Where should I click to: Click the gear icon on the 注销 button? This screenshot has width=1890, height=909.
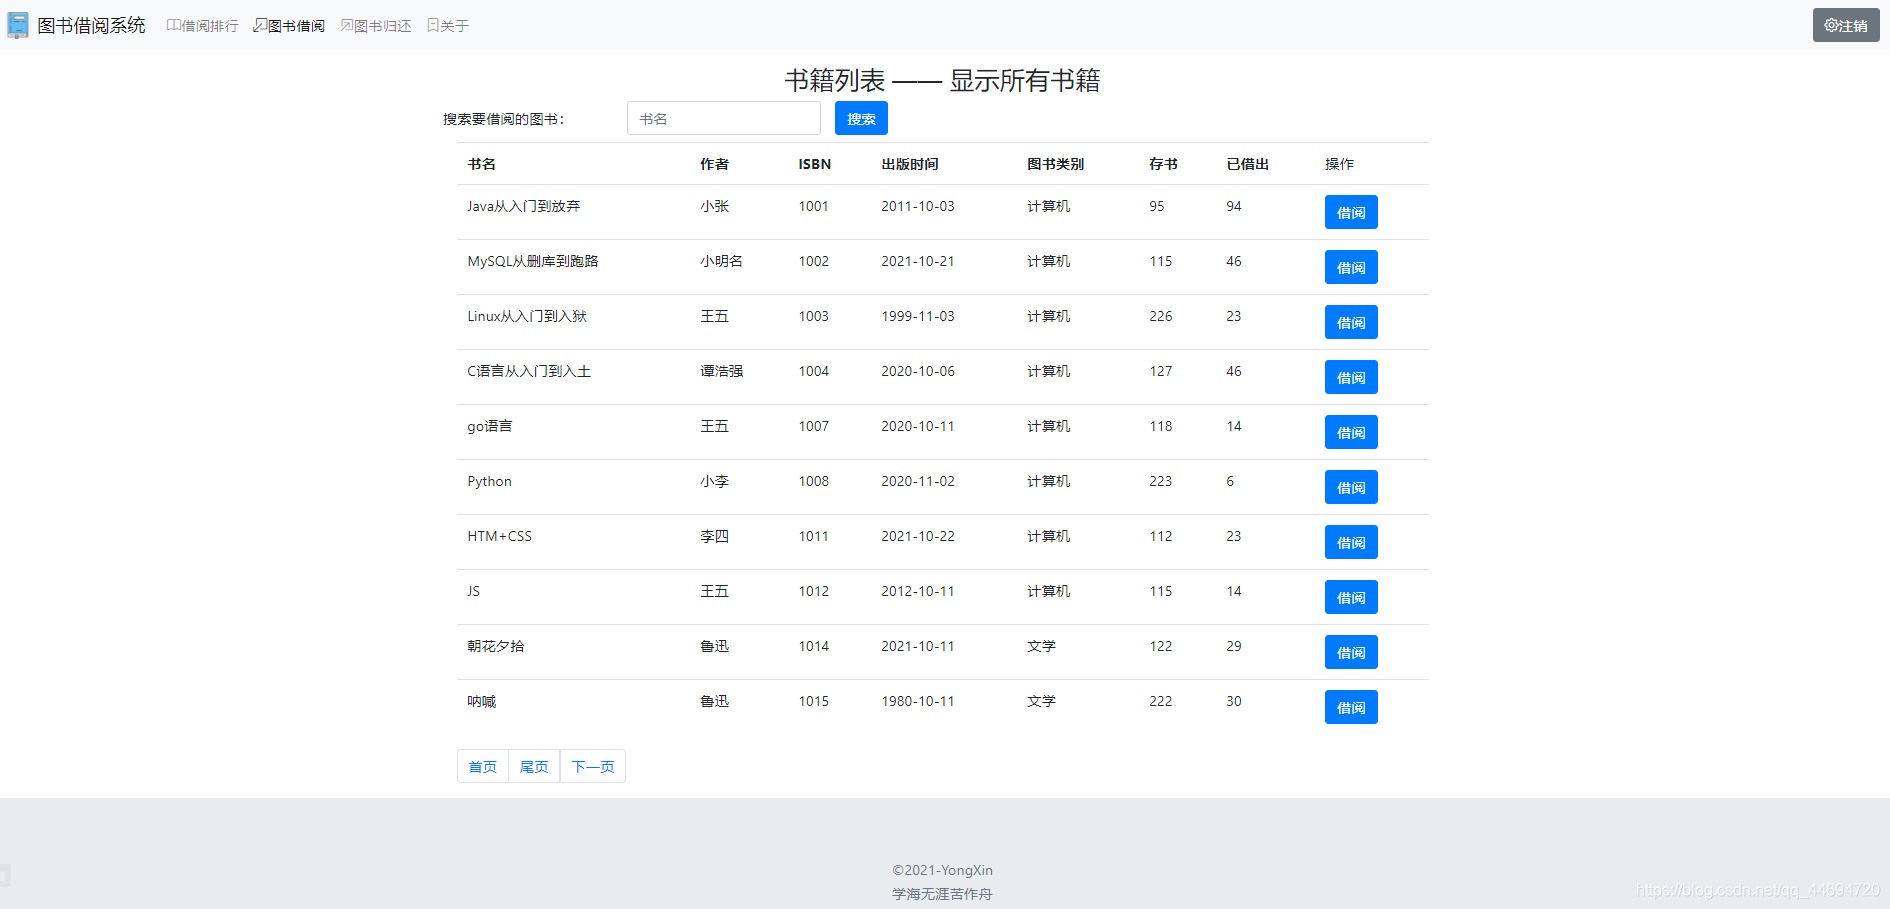tap(1832, 24)
